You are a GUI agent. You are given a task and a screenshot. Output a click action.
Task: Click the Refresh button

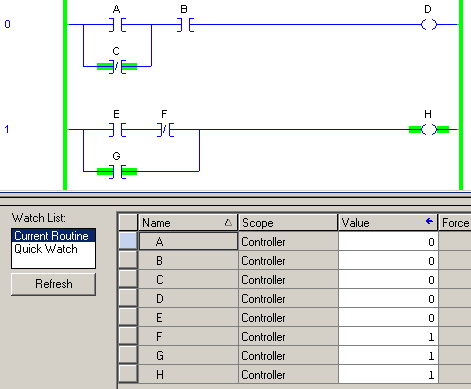(x=54, y=284)
